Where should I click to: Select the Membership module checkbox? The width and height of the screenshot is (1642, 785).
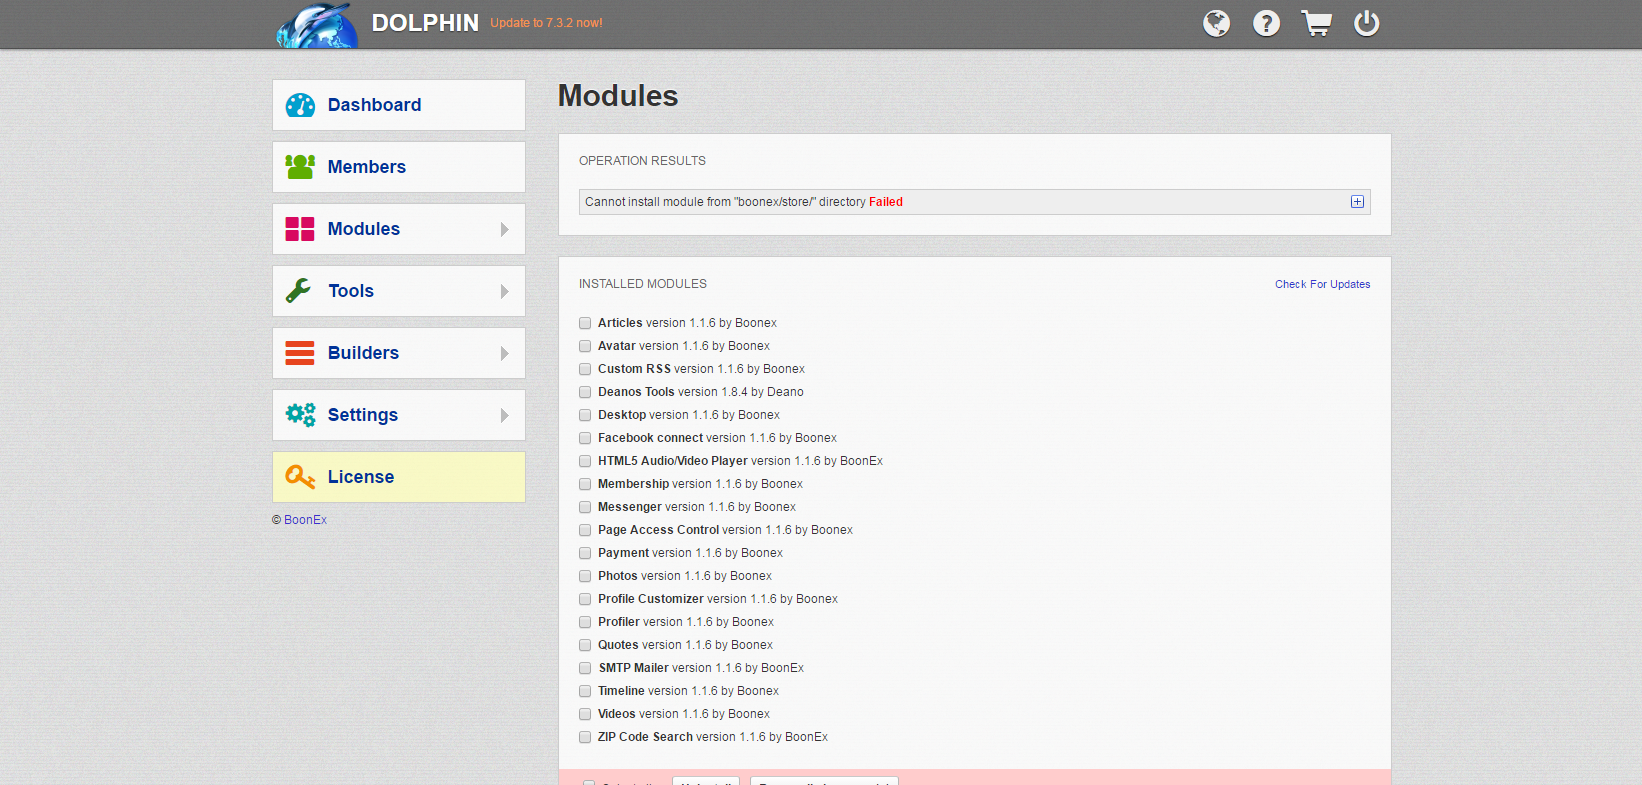tap(585, 484)
